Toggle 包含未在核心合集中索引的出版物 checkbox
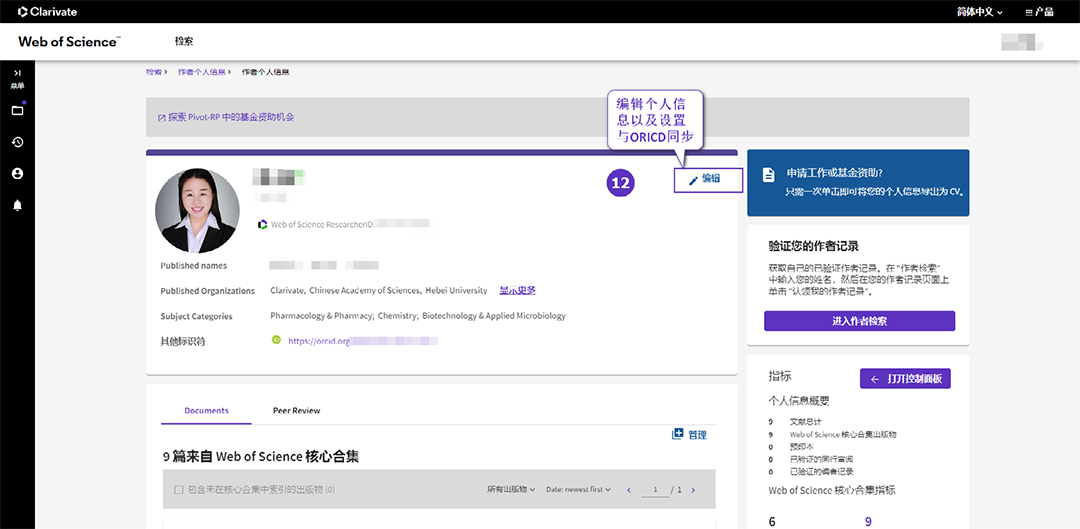 179,490
